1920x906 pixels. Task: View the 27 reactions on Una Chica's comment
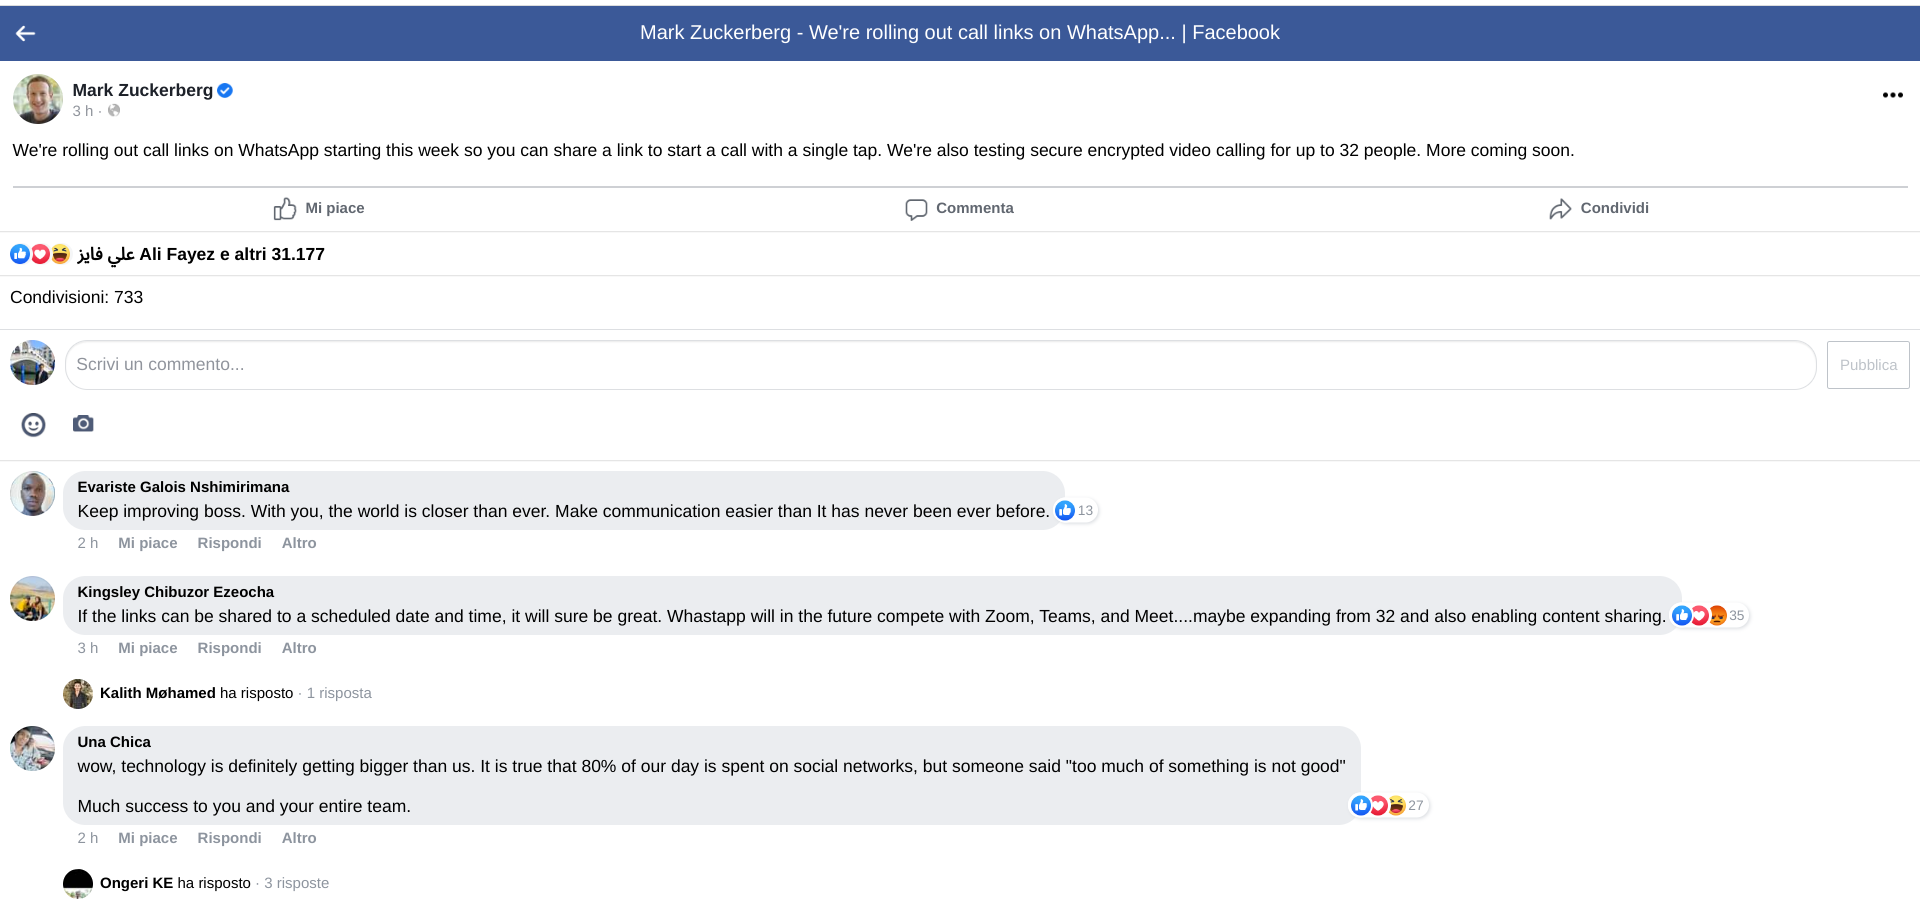(1389, 806)
